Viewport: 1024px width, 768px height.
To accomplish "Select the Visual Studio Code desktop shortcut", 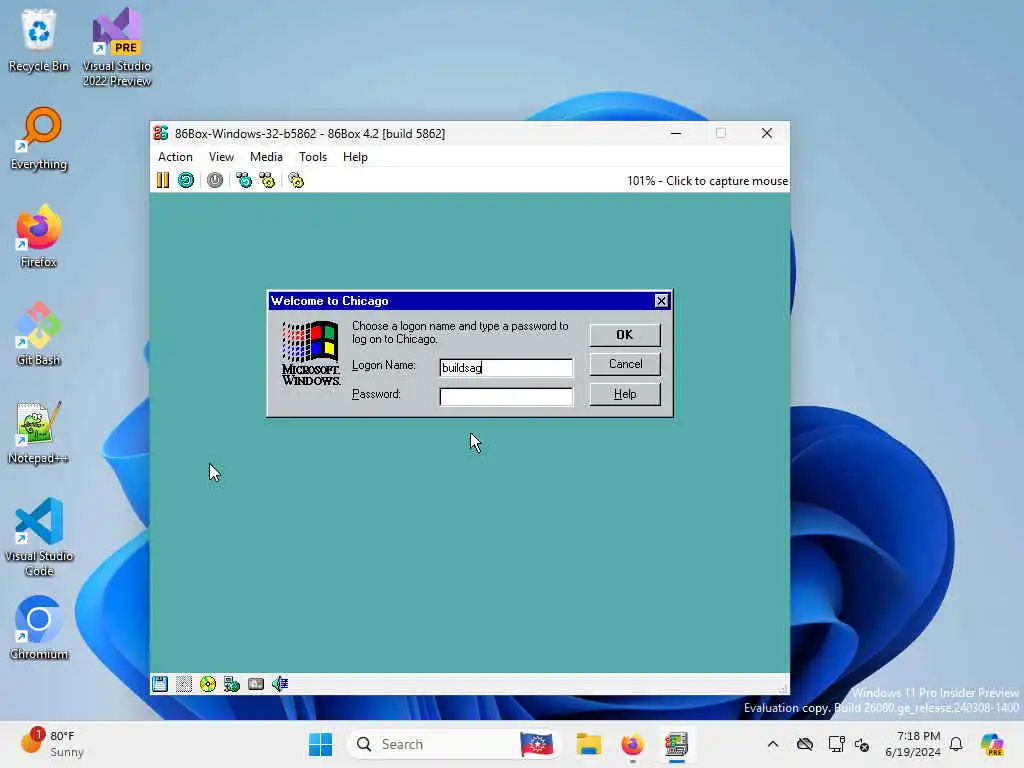I will coord(39,537).
